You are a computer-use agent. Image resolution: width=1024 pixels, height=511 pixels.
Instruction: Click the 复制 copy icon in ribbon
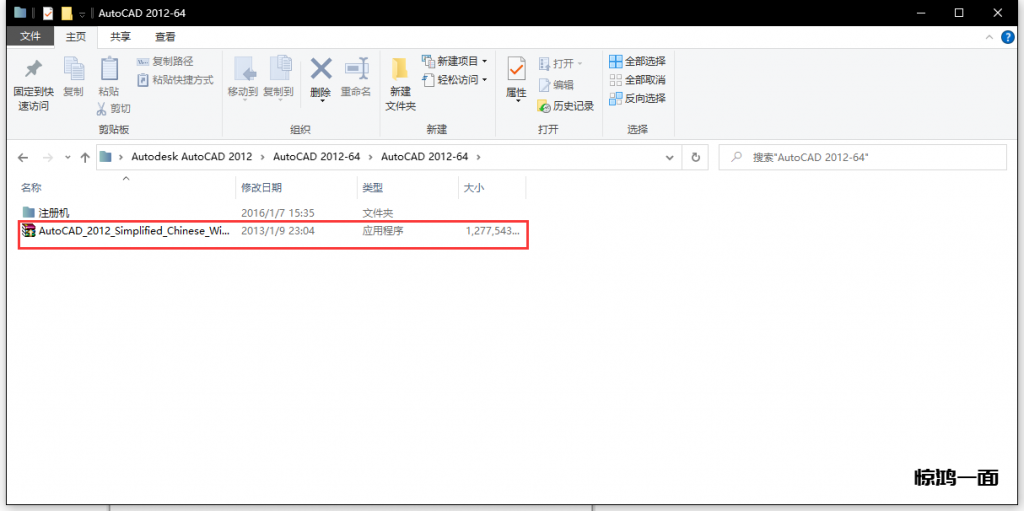(73, 69)
